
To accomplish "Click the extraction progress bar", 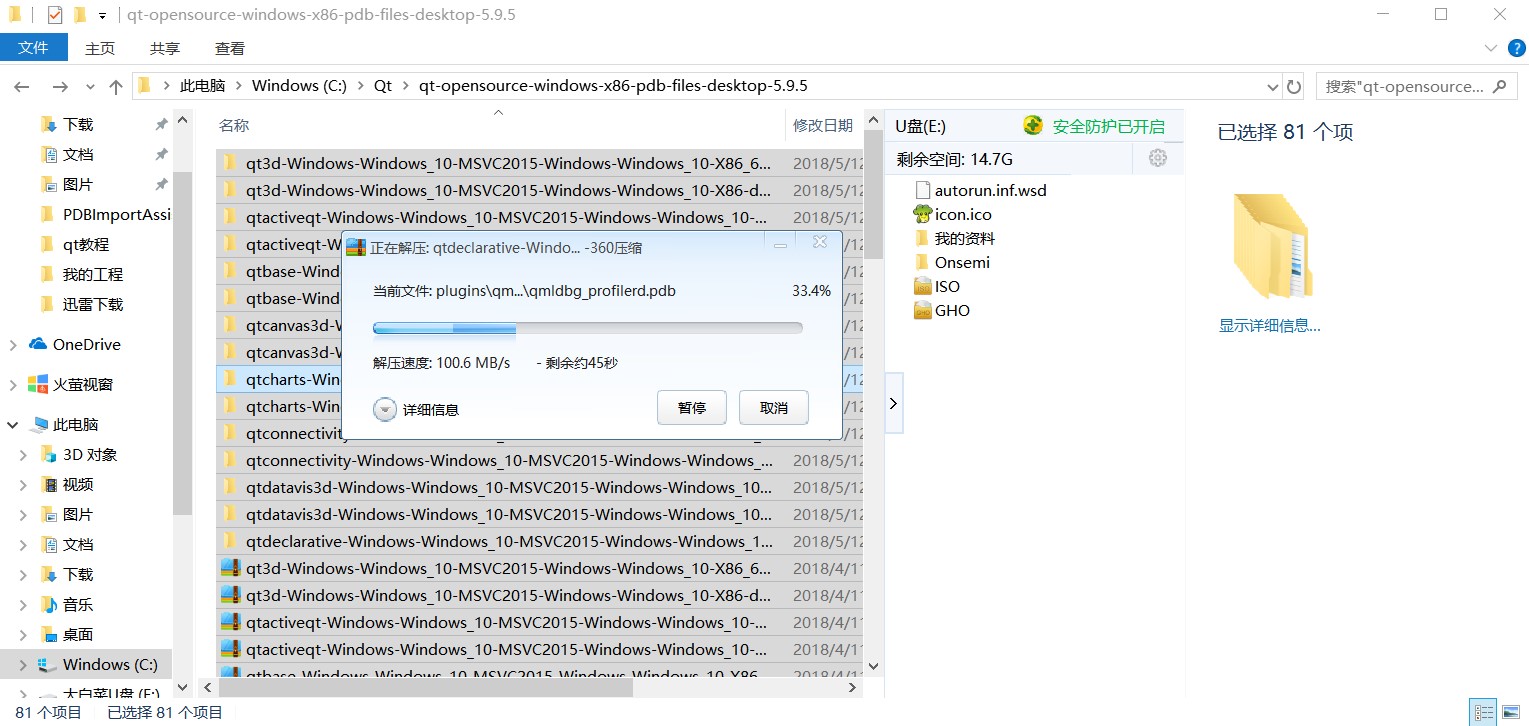I will click(587, 327).
